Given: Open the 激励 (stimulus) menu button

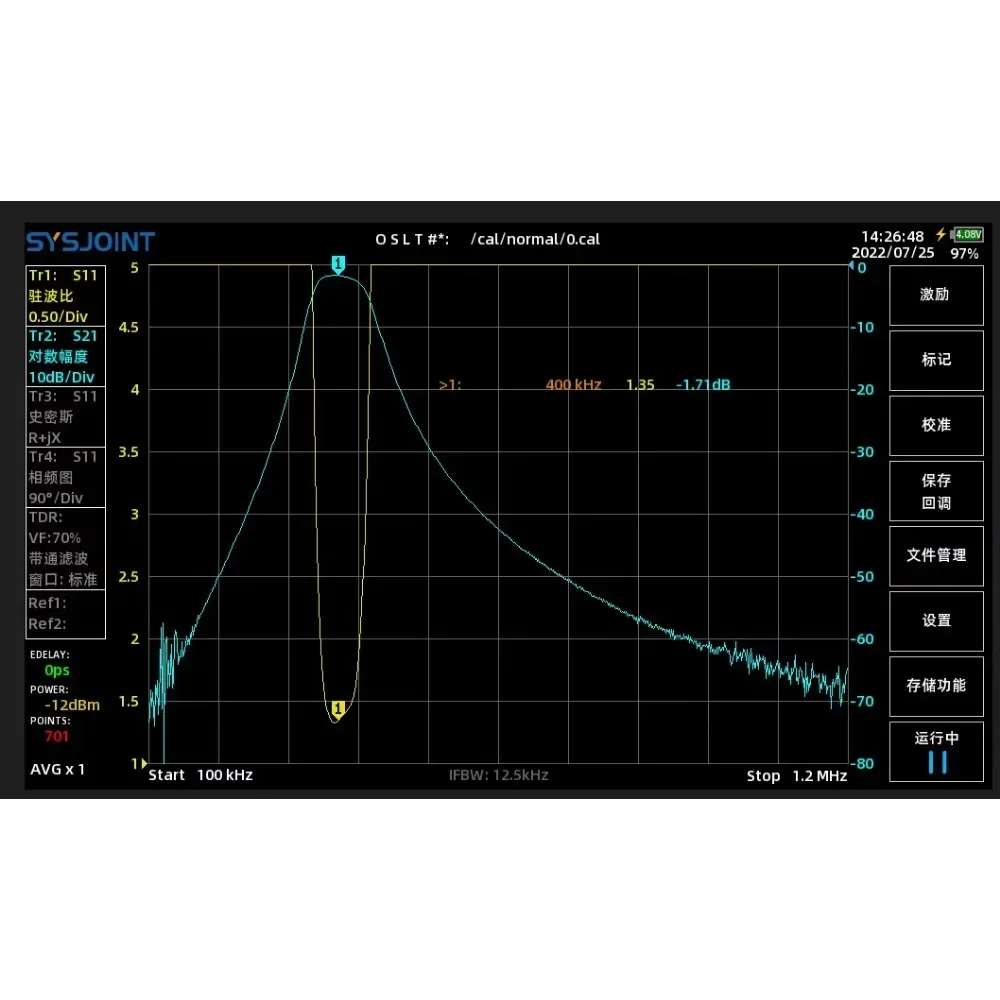Looking at the screenshot, I should point(936,295).
